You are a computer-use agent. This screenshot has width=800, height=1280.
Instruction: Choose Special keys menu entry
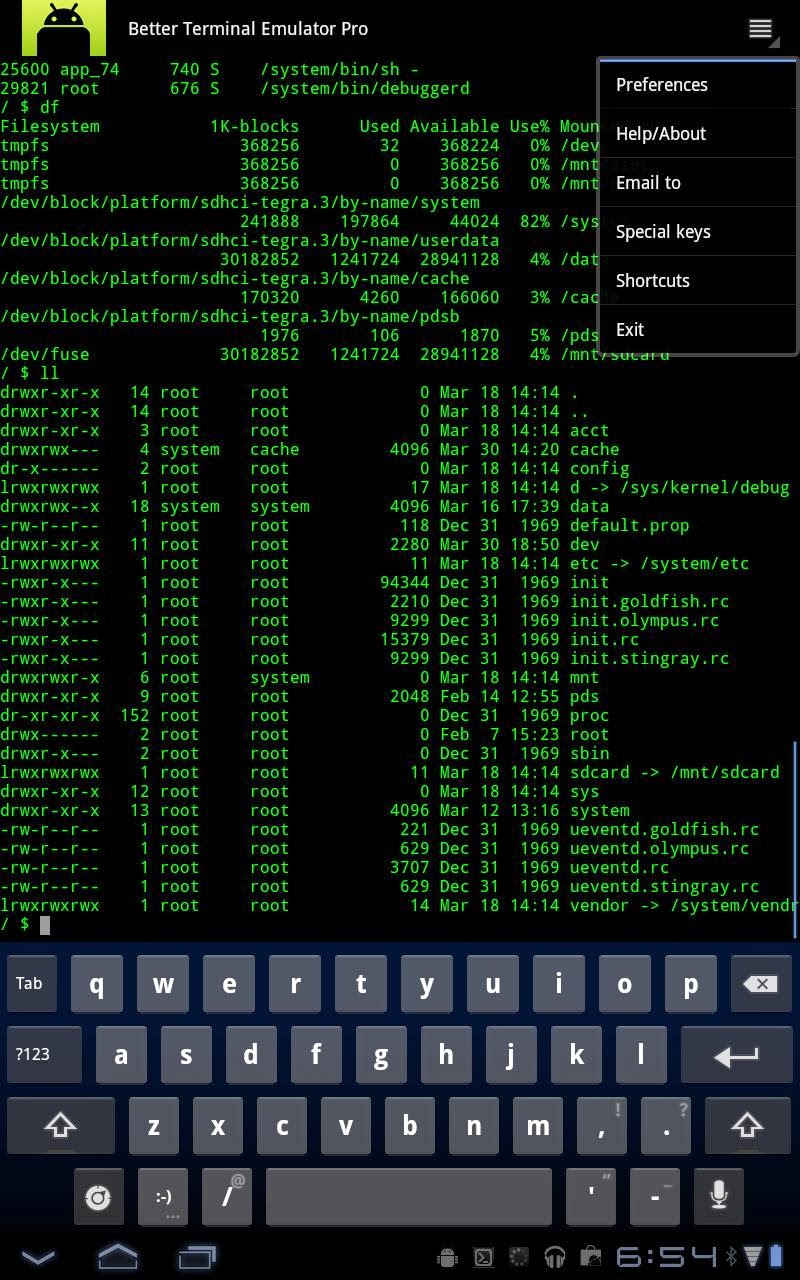[x=697, y=232]
